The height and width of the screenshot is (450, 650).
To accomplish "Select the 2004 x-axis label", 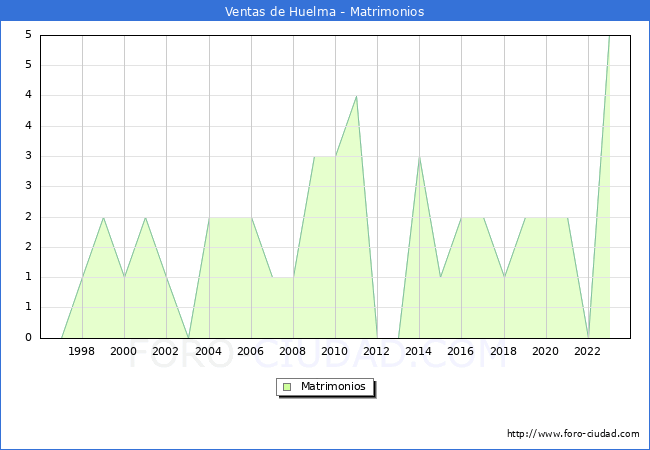I will click(x=209, y=351).
